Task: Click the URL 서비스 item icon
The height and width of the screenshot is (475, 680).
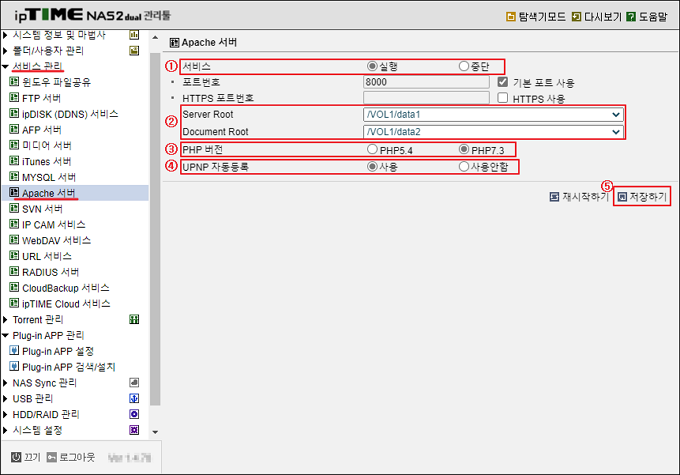Action: [14, 256]
